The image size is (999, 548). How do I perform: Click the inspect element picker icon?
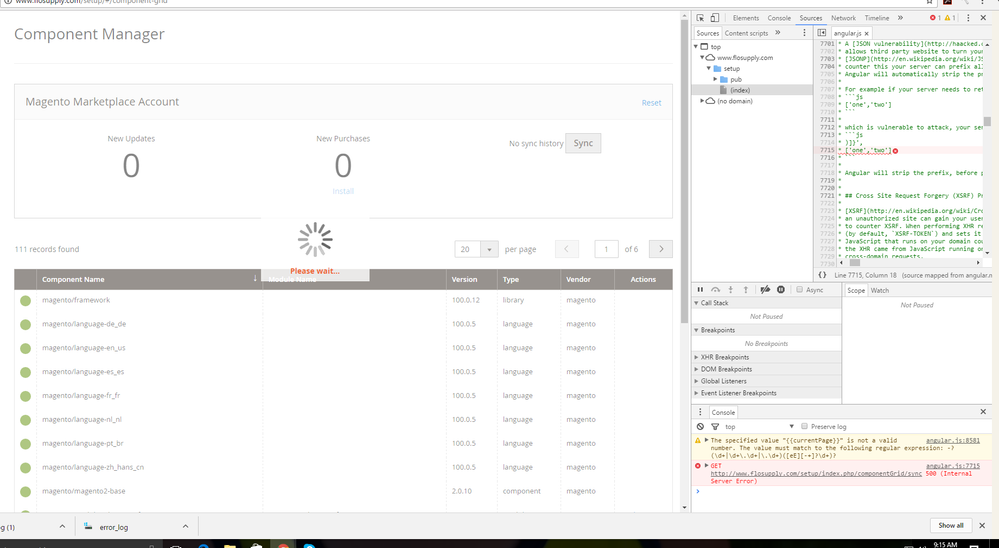[x=700, y=18]
